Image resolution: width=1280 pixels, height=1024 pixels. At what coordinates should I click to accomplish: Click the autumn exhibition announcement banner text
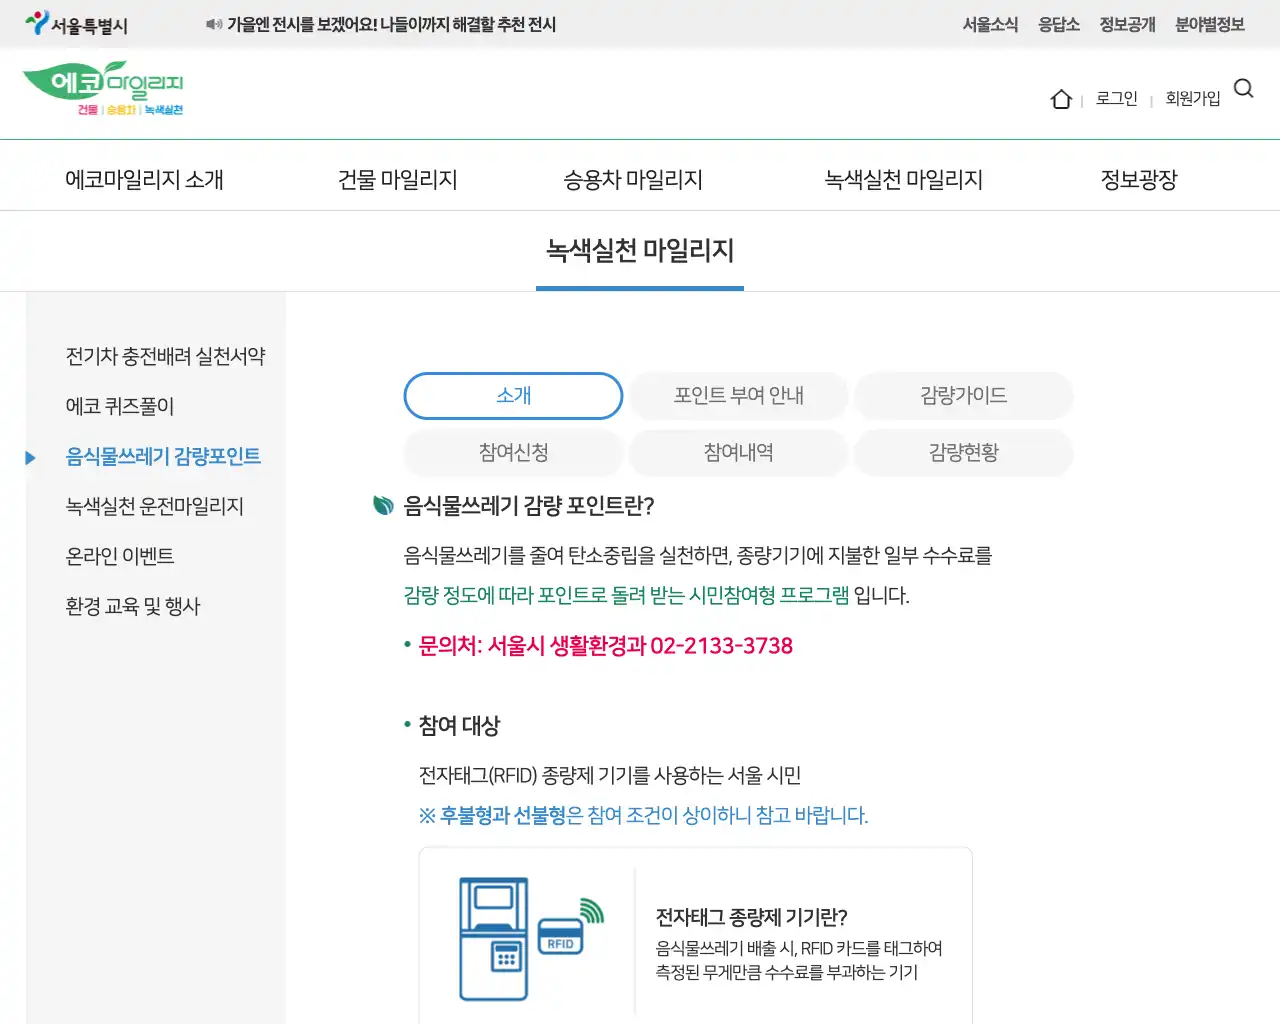tap(392, 24)
